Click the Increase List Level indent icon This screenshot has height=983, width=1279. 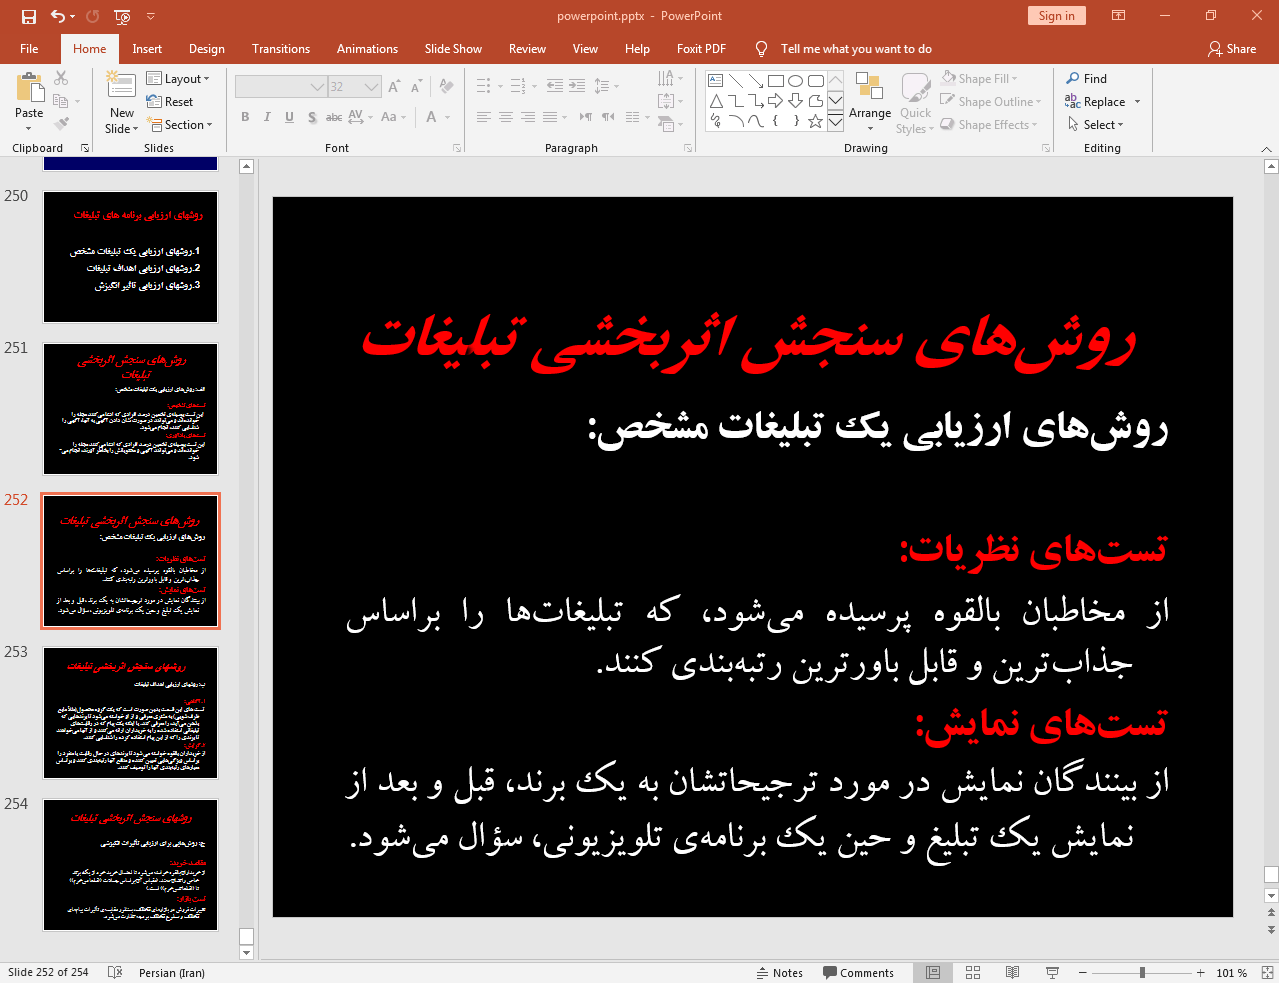click(577, 87)
